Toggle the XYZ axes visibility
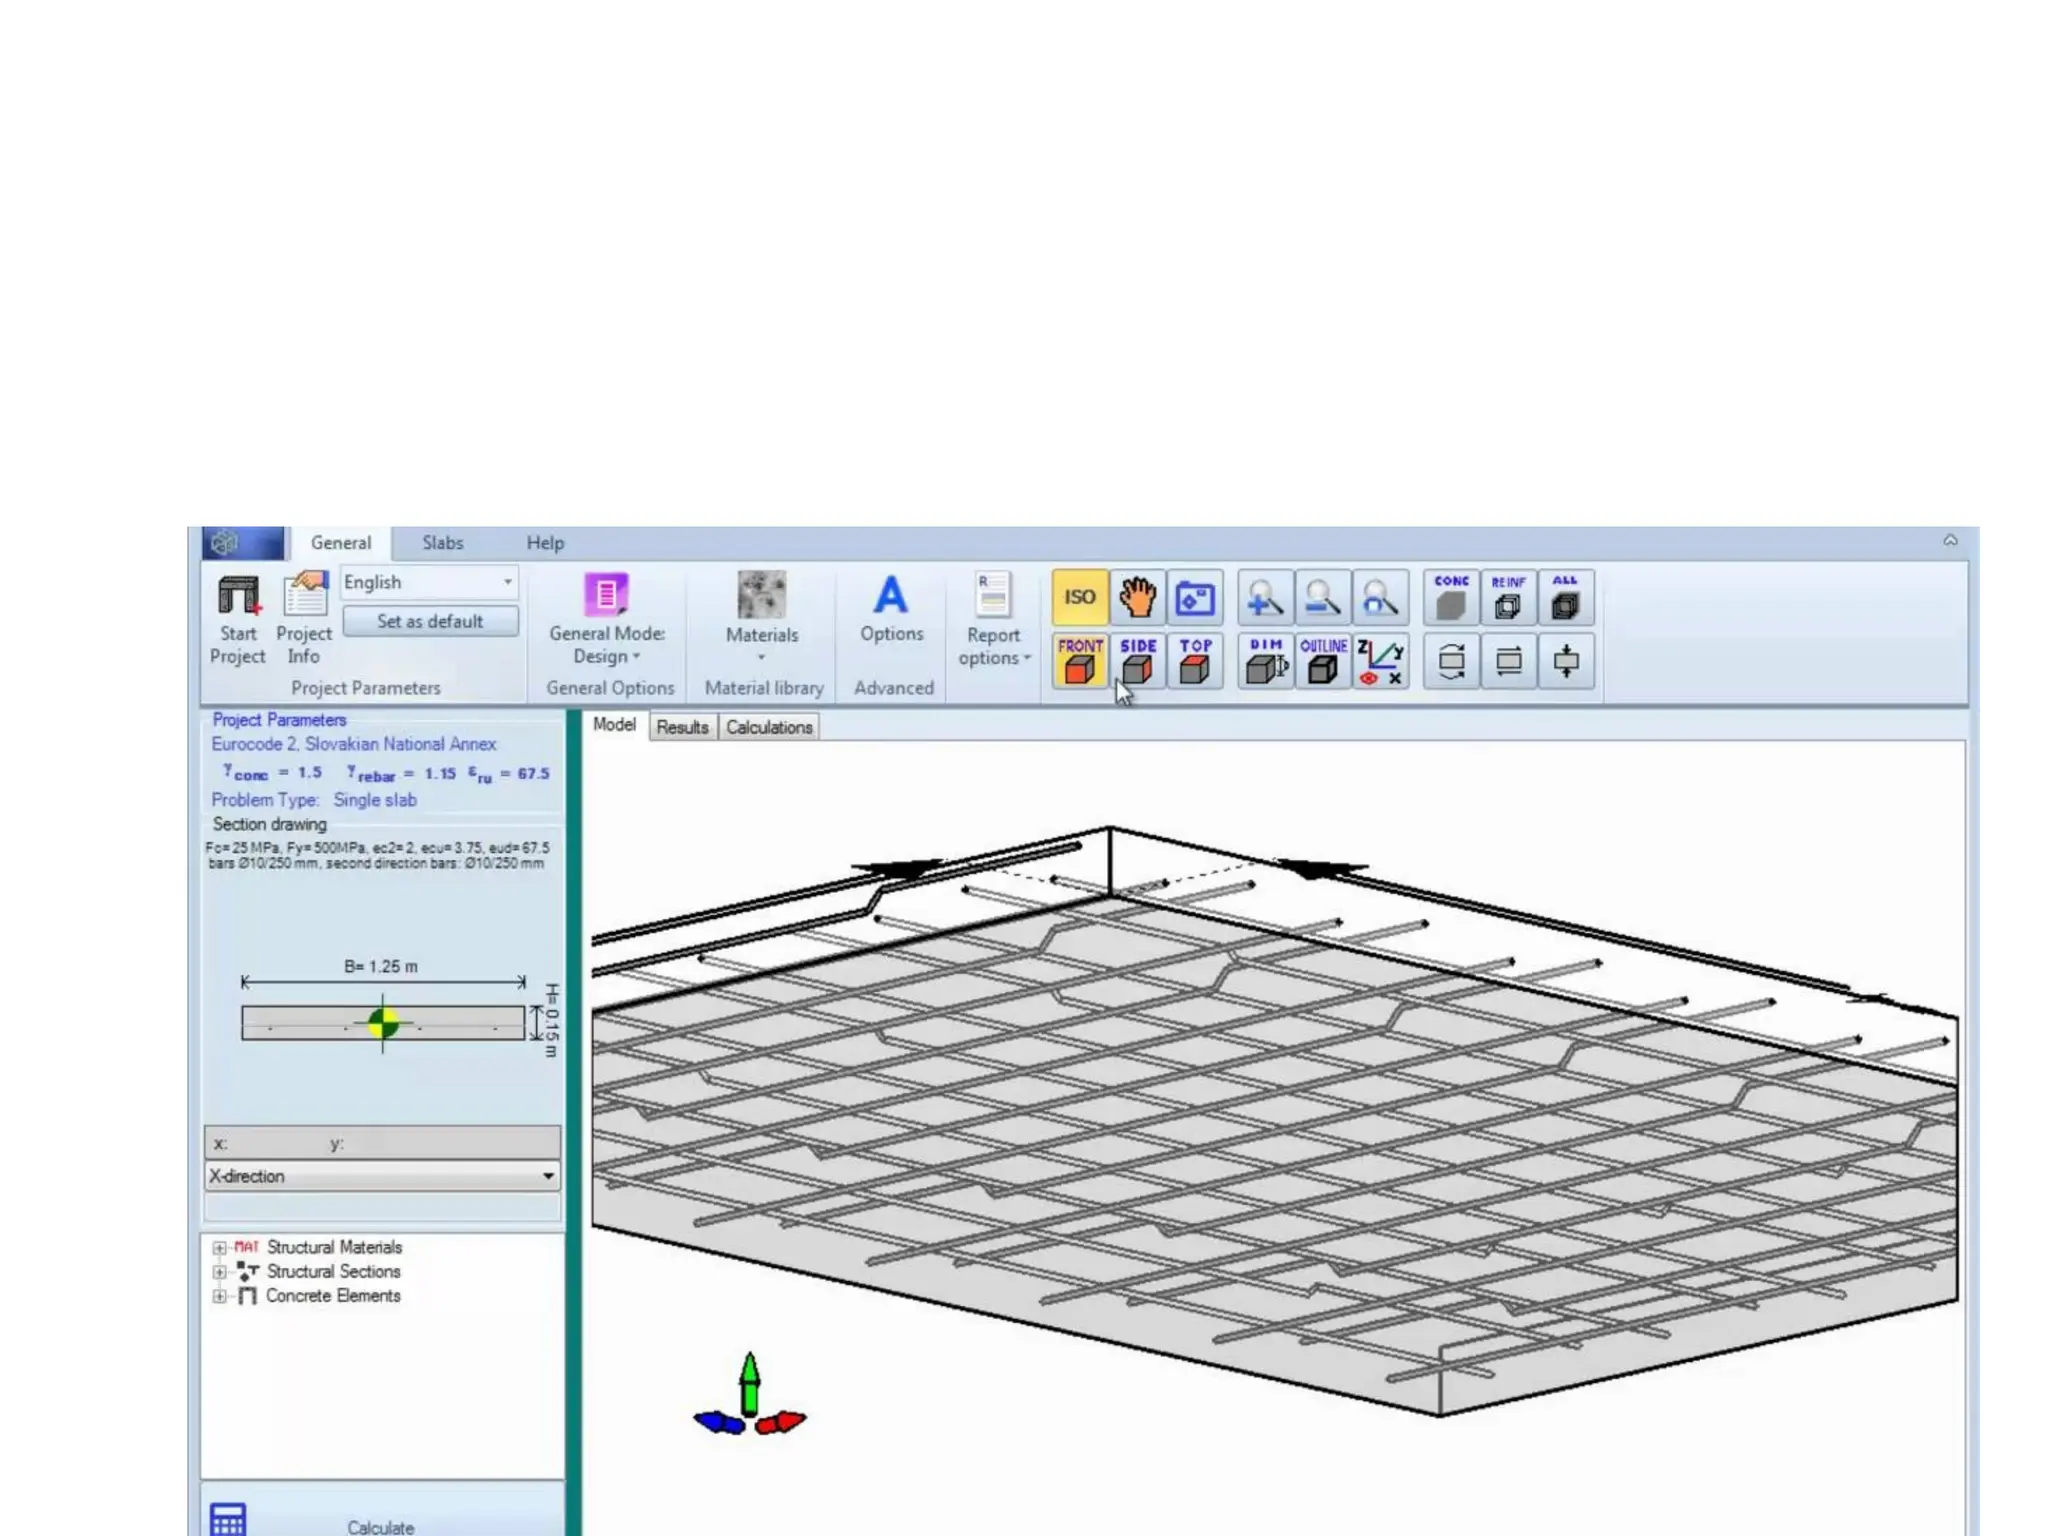The height and width of the screenshot is (1536, 2048). 1380,661
